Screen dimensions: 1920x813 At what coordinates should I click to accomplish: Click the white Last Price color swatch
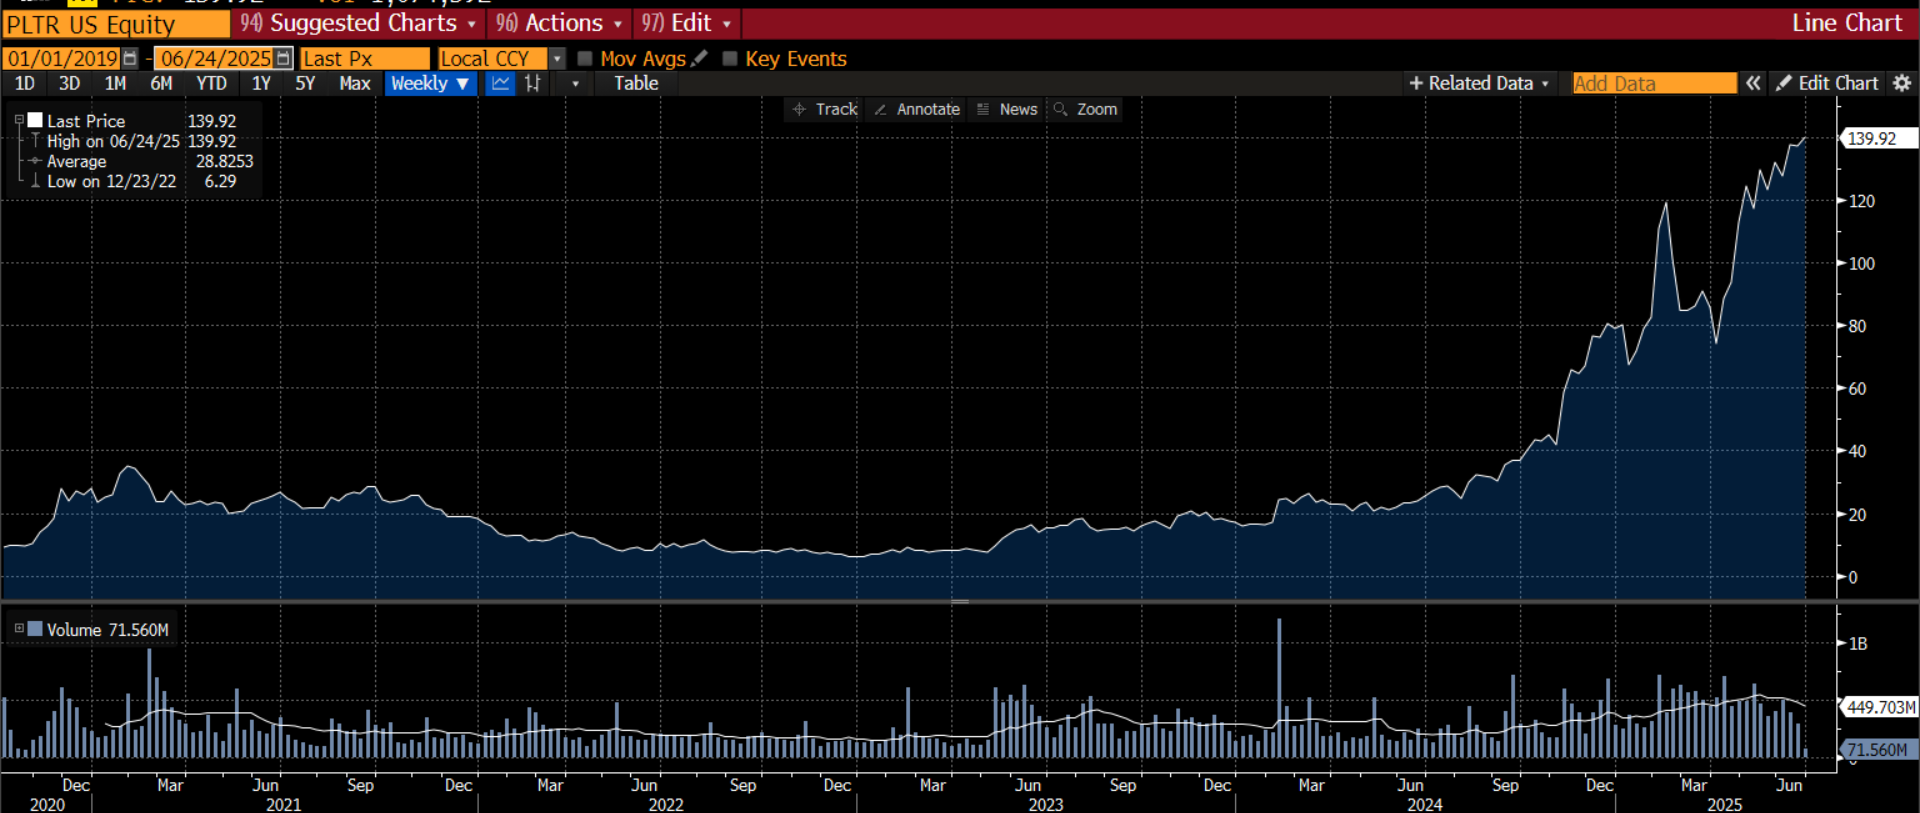click(35, 120)
